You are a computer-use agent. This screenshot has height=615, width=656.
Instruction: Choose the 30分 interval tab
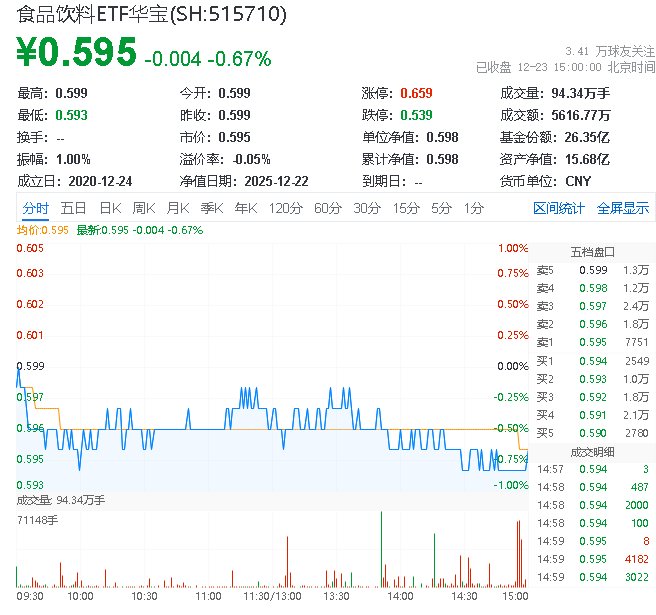[x=367, y=208]
